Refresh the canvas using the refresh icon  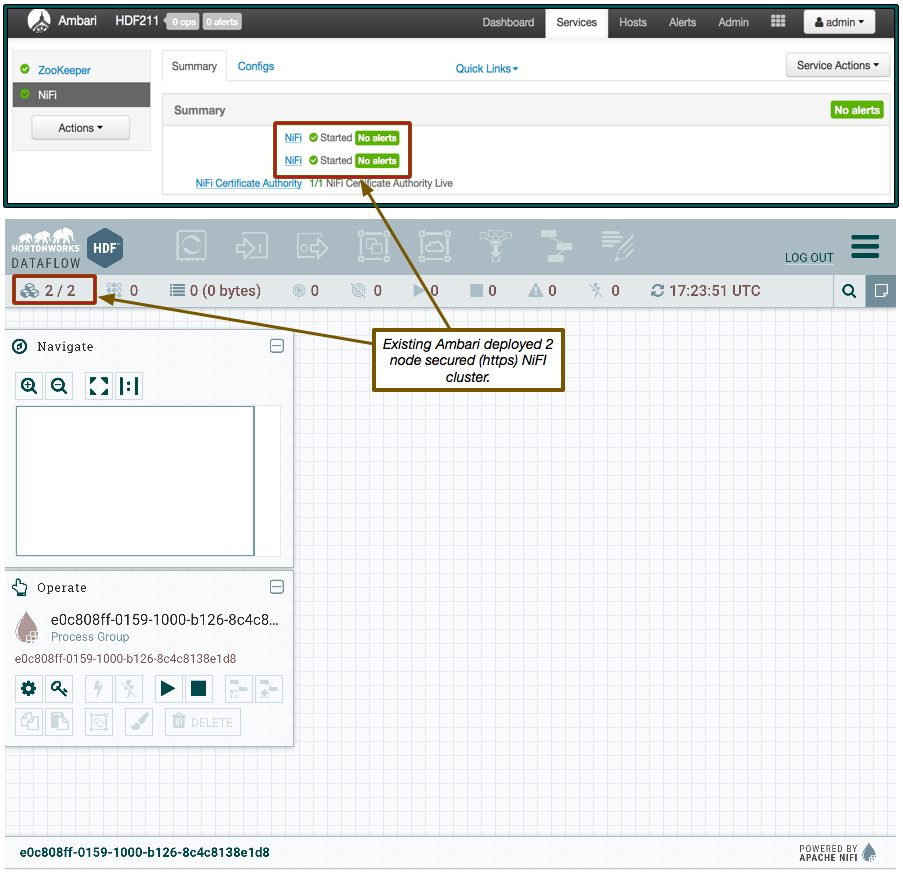point(659,291)
